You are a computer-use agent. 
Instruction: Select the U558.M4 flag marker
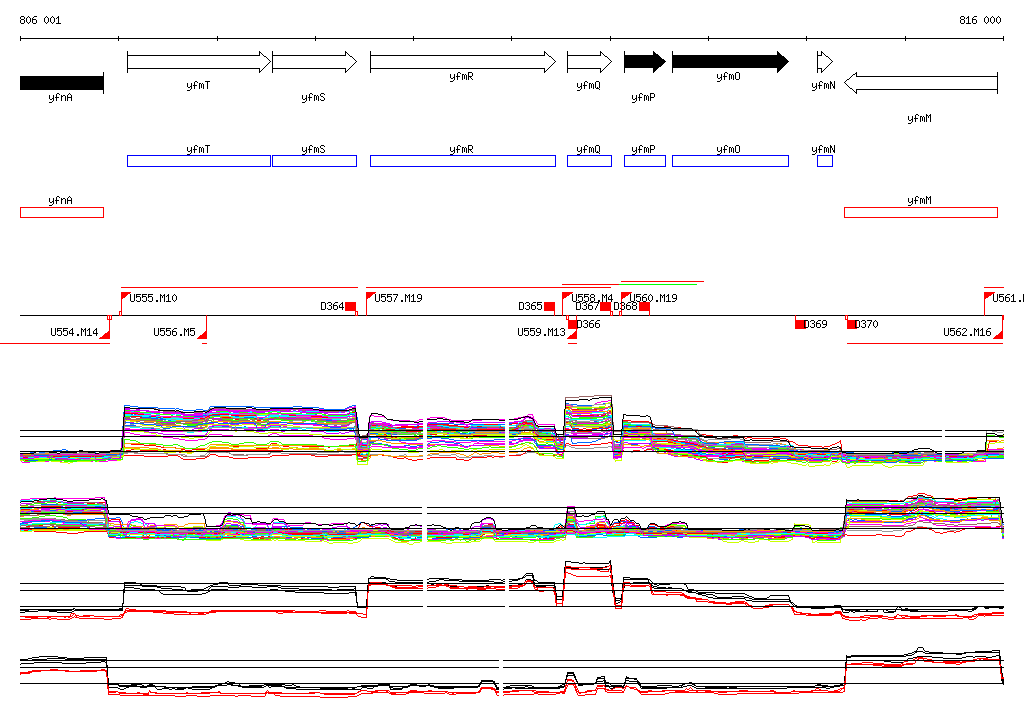(567, 297)
